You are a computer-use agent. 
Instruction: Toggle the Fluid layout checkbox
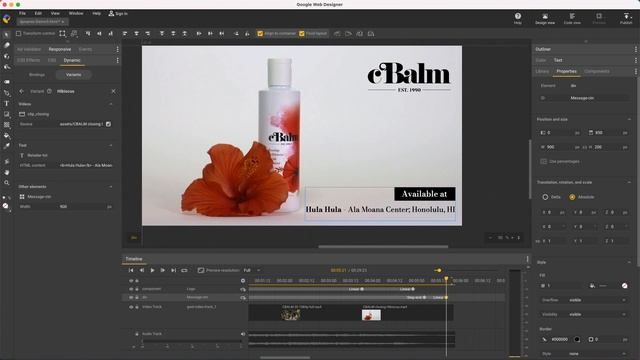point(302,33)
